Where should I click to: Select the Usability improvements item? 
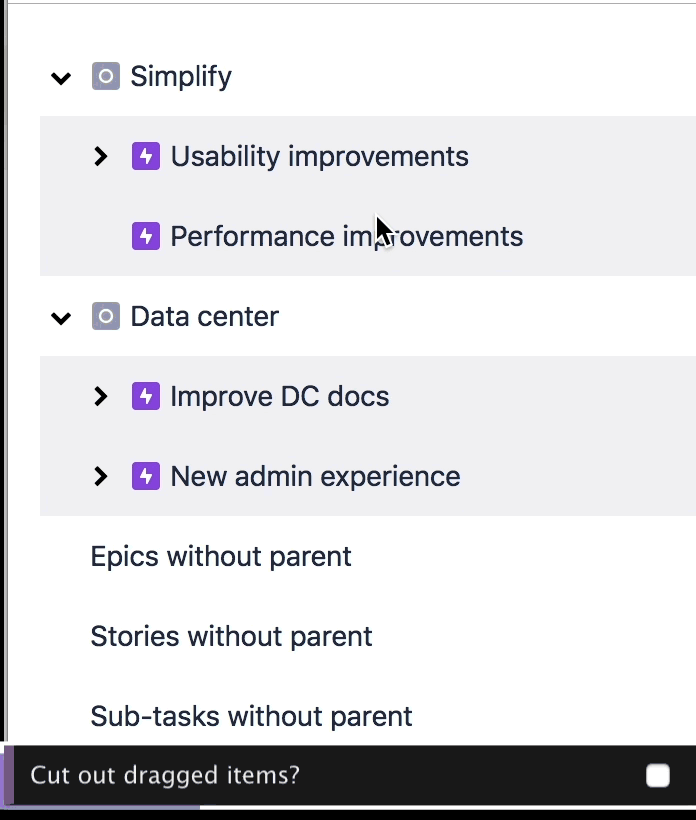click(319, 156)
